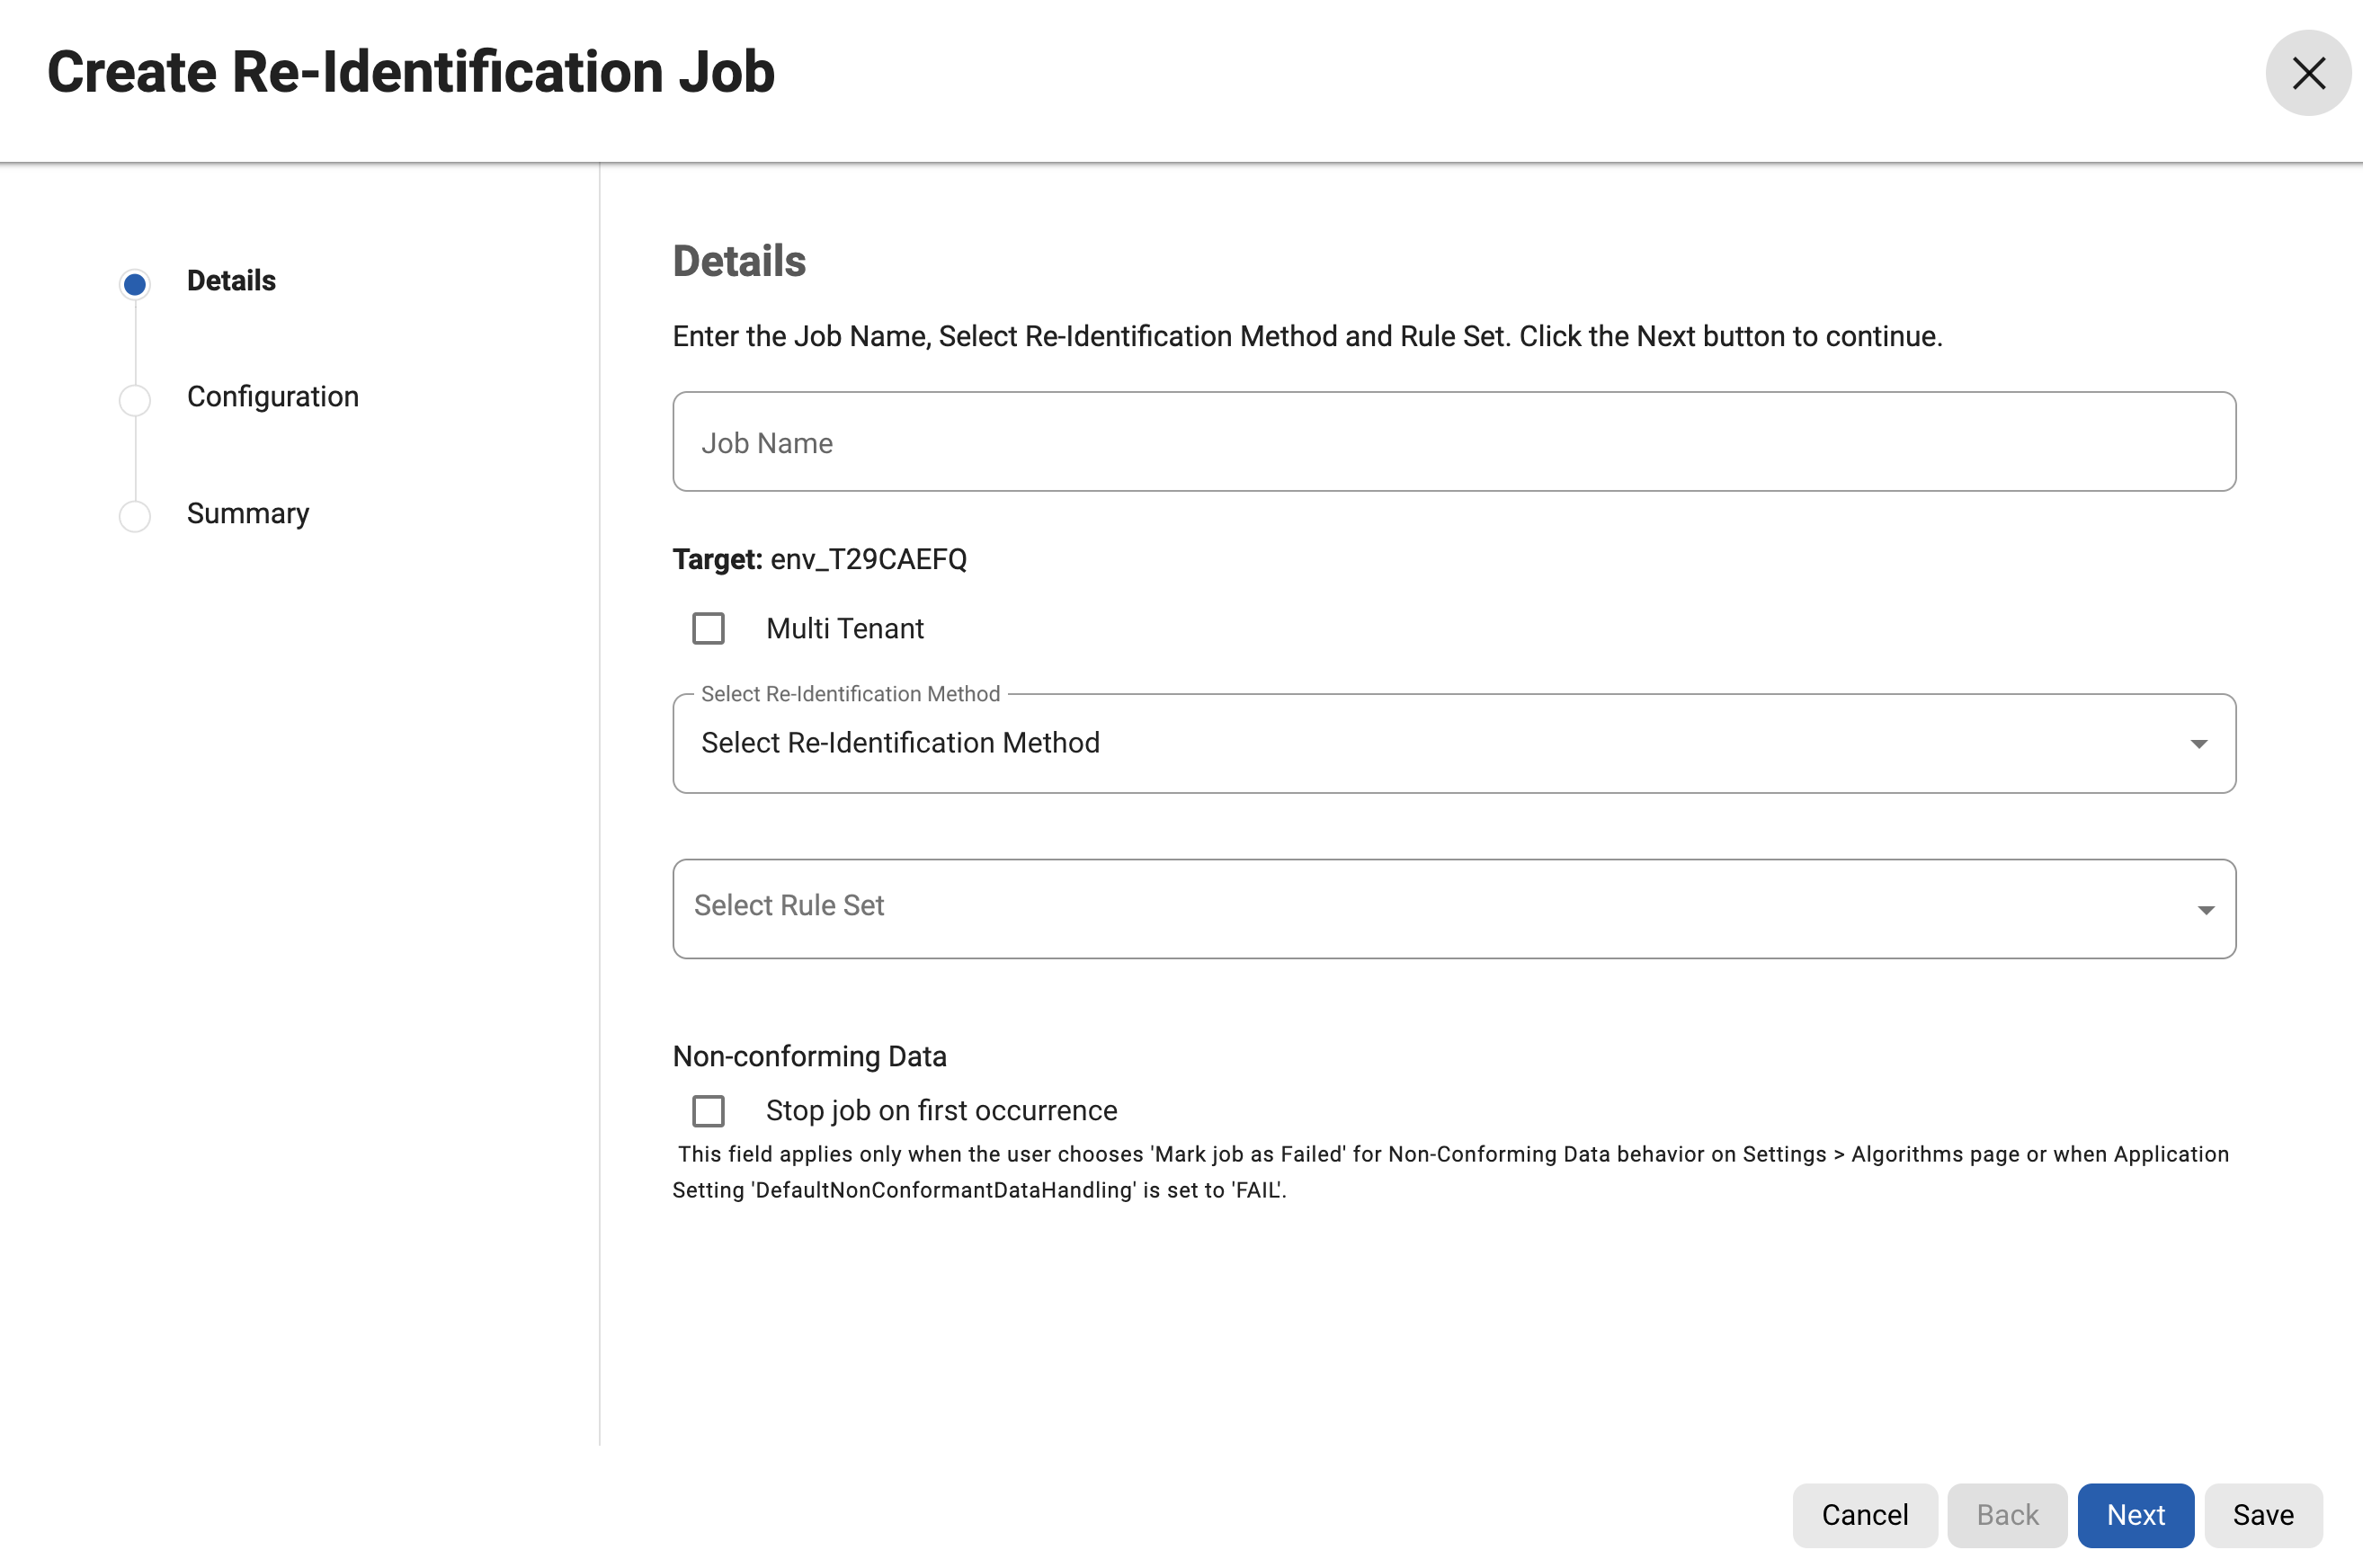Click the blue Details step indicator circle
The height and width of the screenshot is (1568, 2363).
[x=135, y=284]
